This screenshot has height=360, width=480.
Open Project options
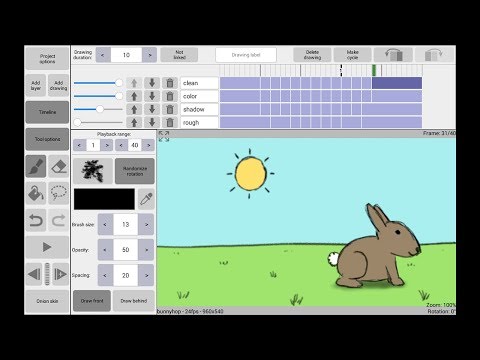[x=47, y=59]
